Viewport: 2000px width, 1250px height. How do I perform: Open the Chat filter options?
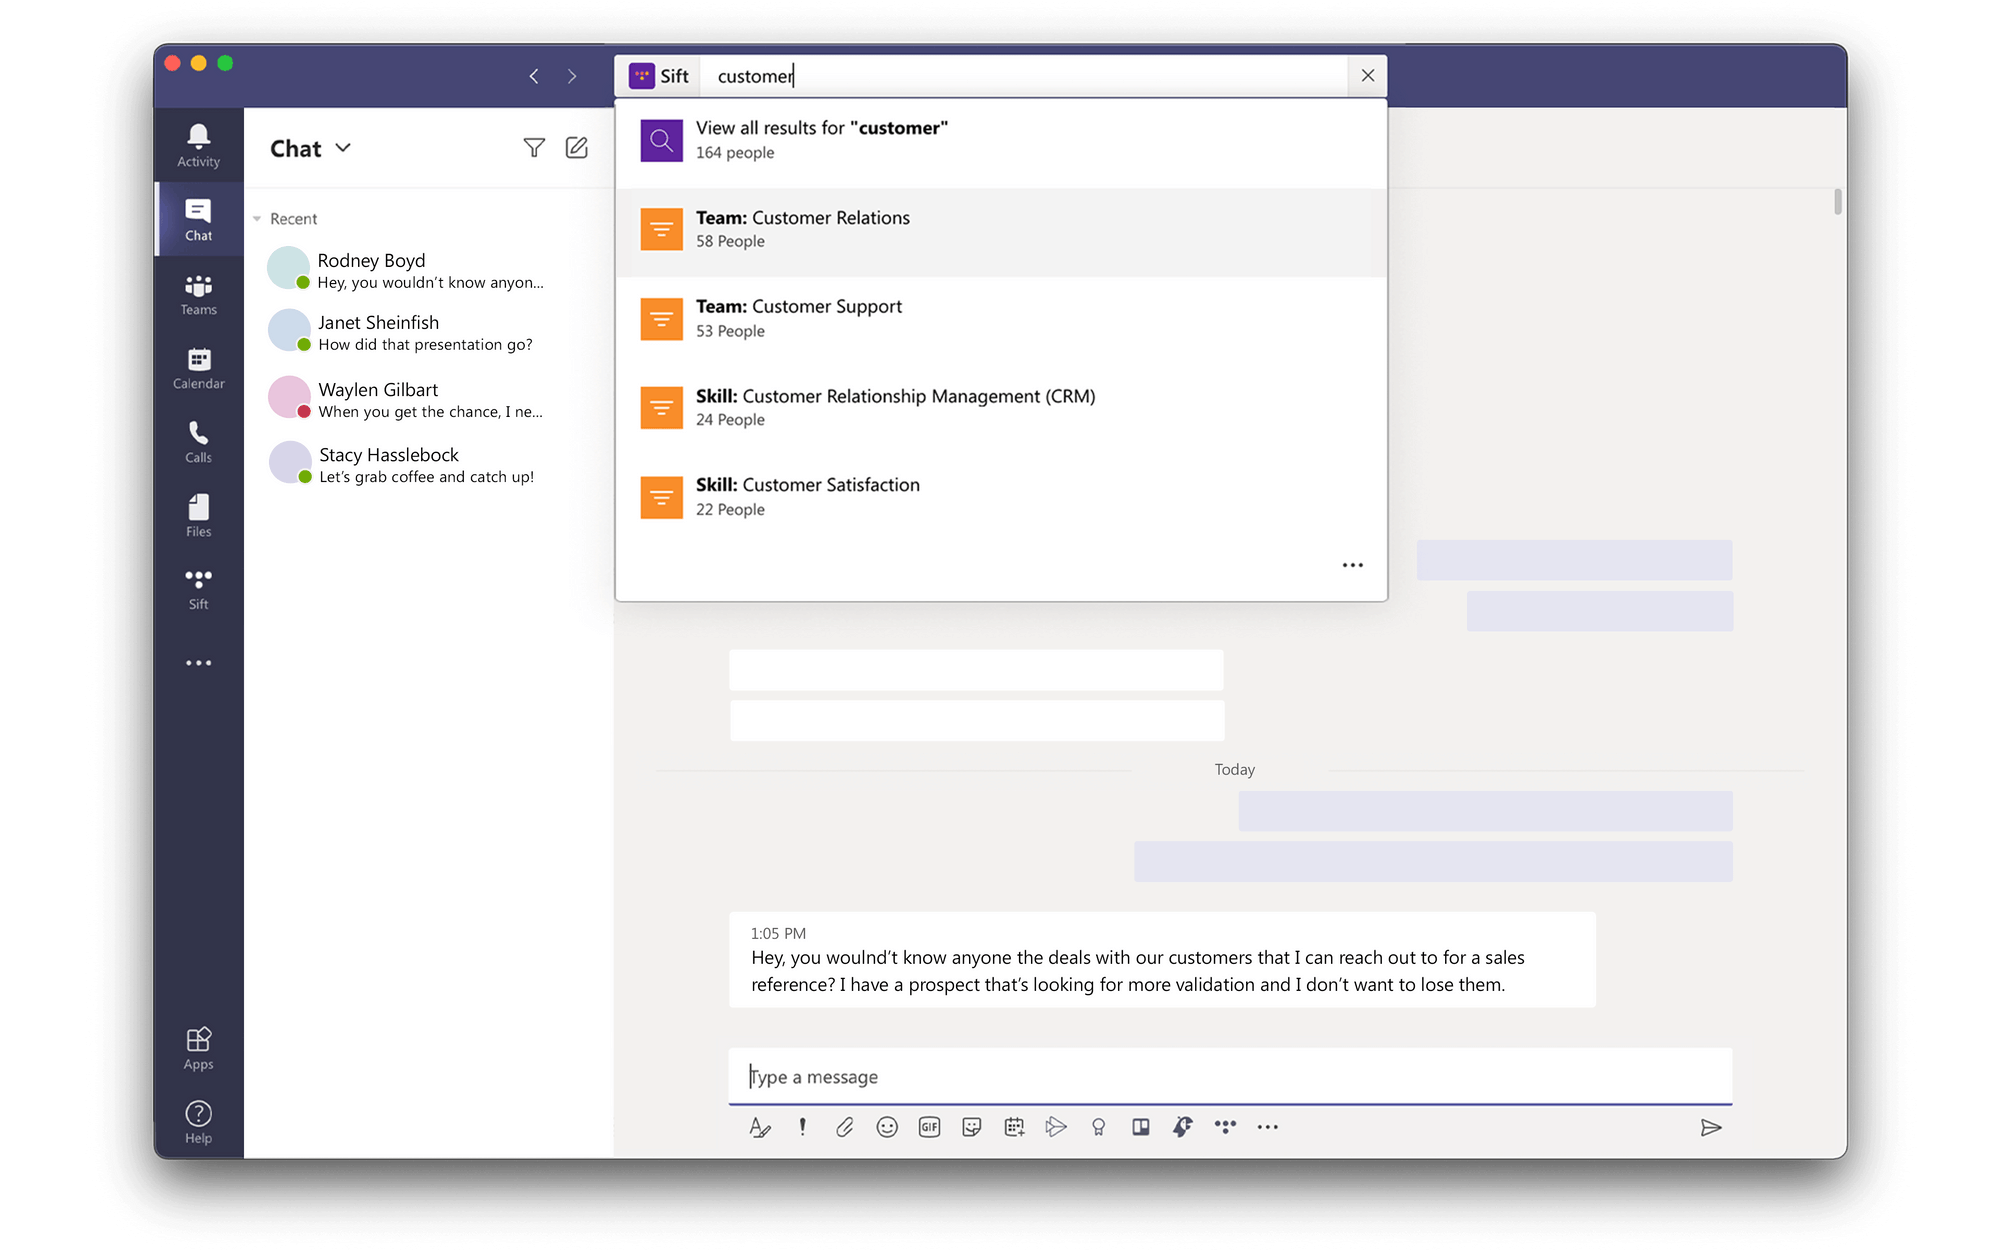pos(535,147)
